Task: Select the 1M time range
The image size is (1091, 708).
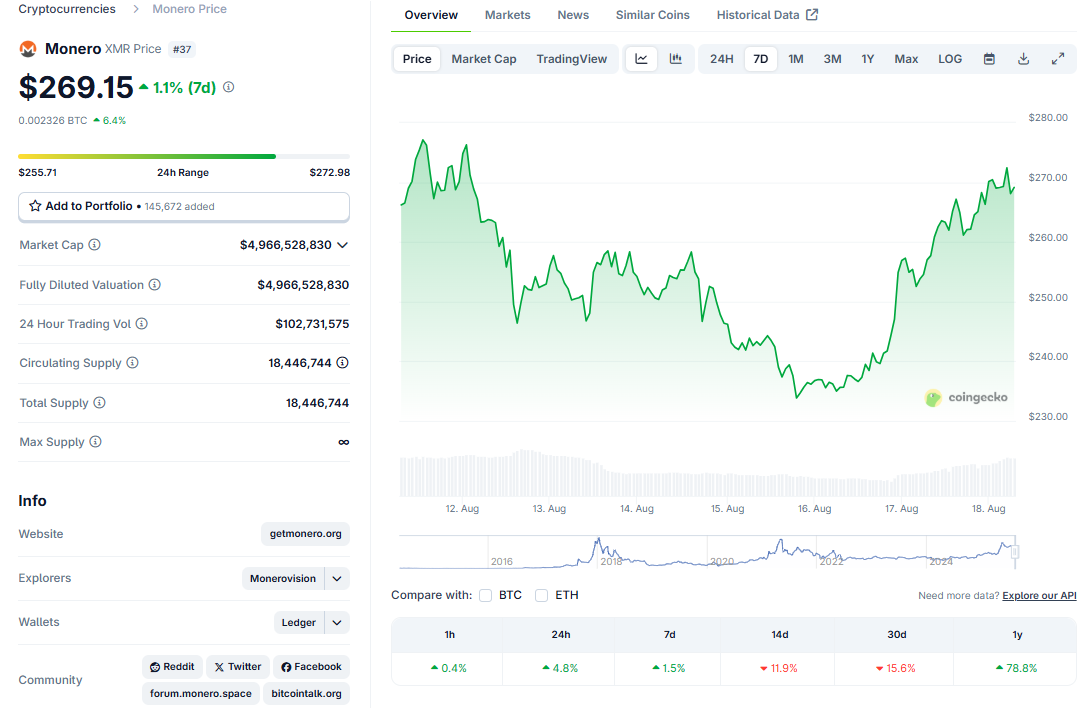Action: point(796,59)
